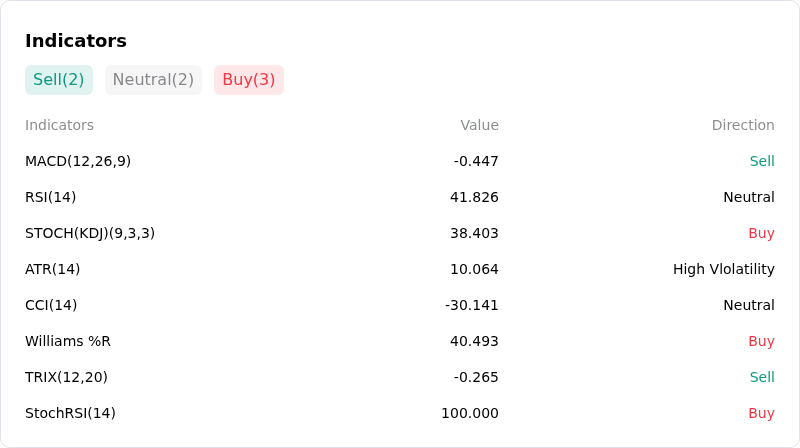Click the High Vlolatility direction label
This screenshot has height=448, width=800.
coord(723,269)
